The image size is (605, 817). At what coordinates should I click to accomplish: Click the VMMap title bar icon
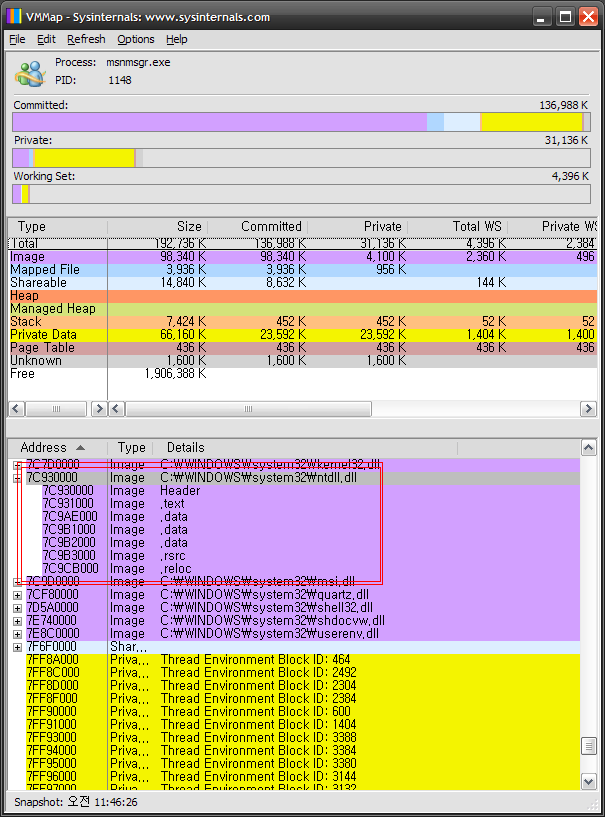13,17
